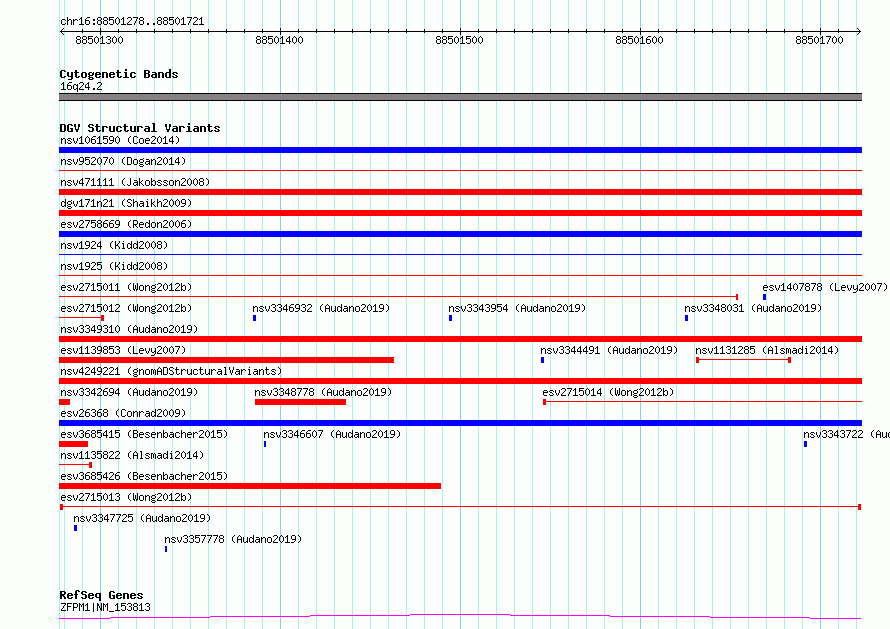Select esv2715013 (Wong2012b) label
The width and height of the screenshot is (890, 629).
pos(126,497)
